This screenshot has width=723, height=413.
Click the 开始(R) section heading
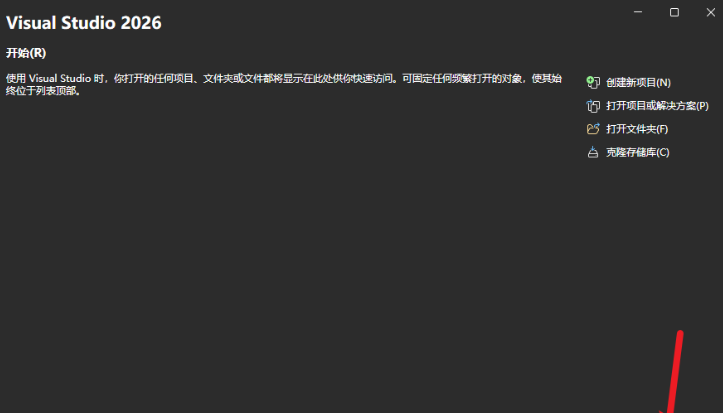(x=26, y=53)
